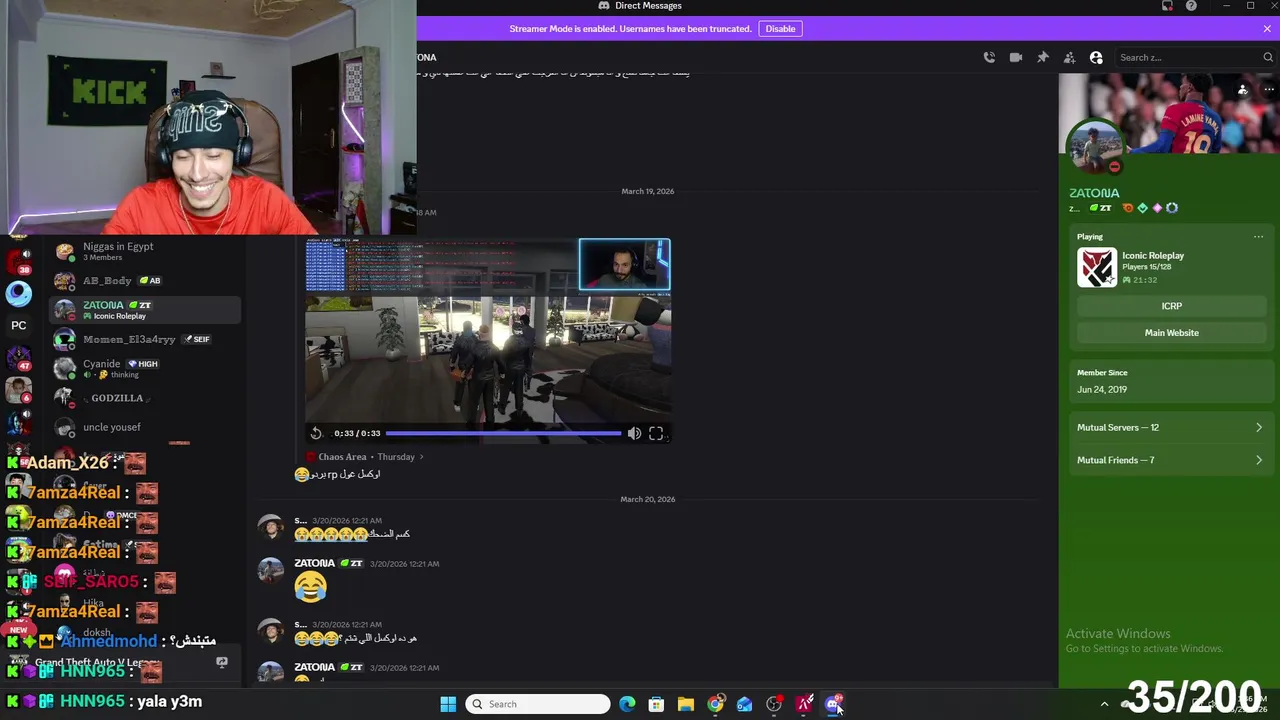Open the Outlook mail icon in the taskbar
1280x720 pixels.
click(x=745, y=704)
